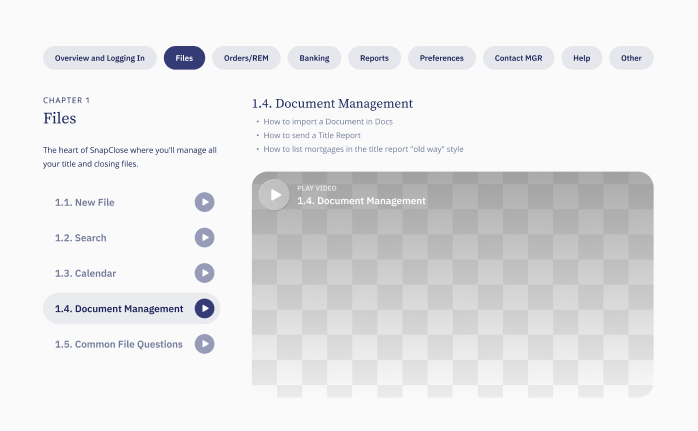Open 1.5. Common File Questions lesson
The image size is (698, 431).
coord(119,344)
